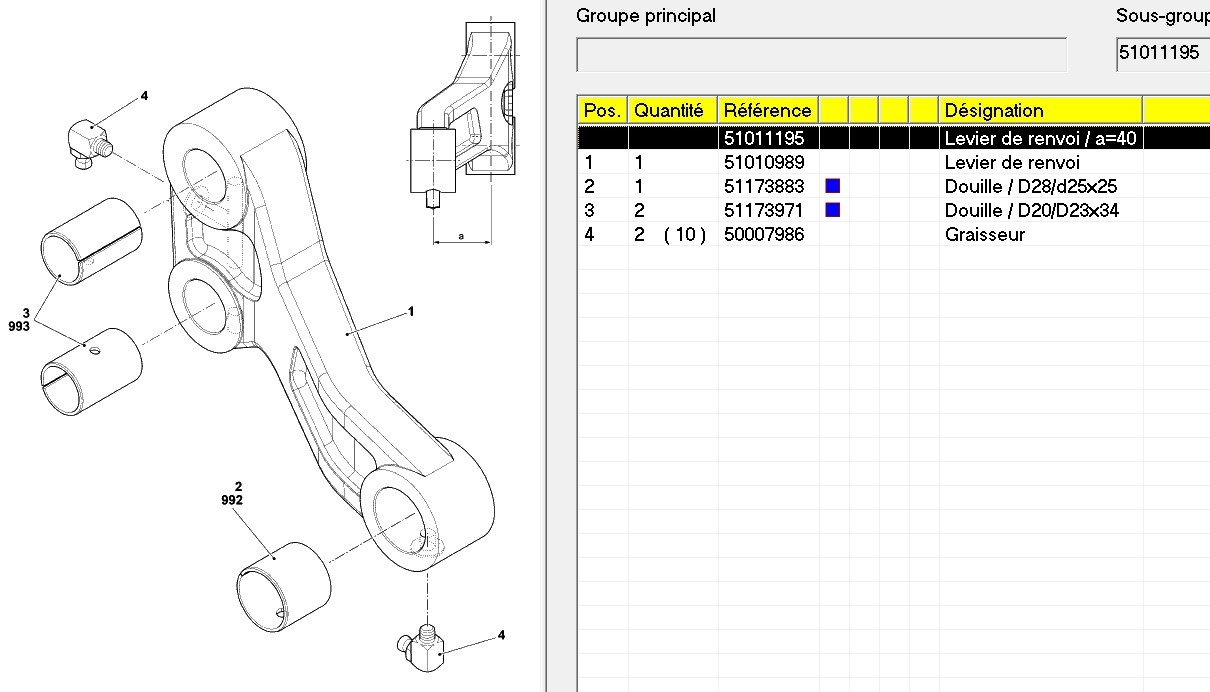Click the Sous-groupe field showing 51011195
1210x692 pixels.
1163,54
